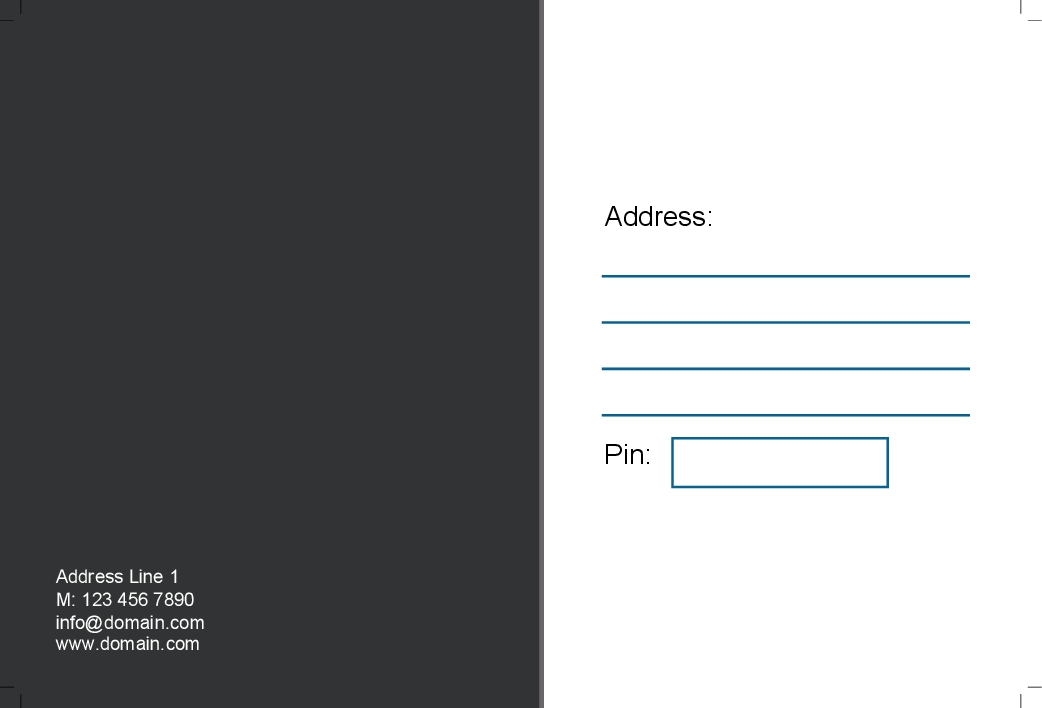Select the fourth blue address line
Screen dimensions: 1042x708
tap(785, 415)
